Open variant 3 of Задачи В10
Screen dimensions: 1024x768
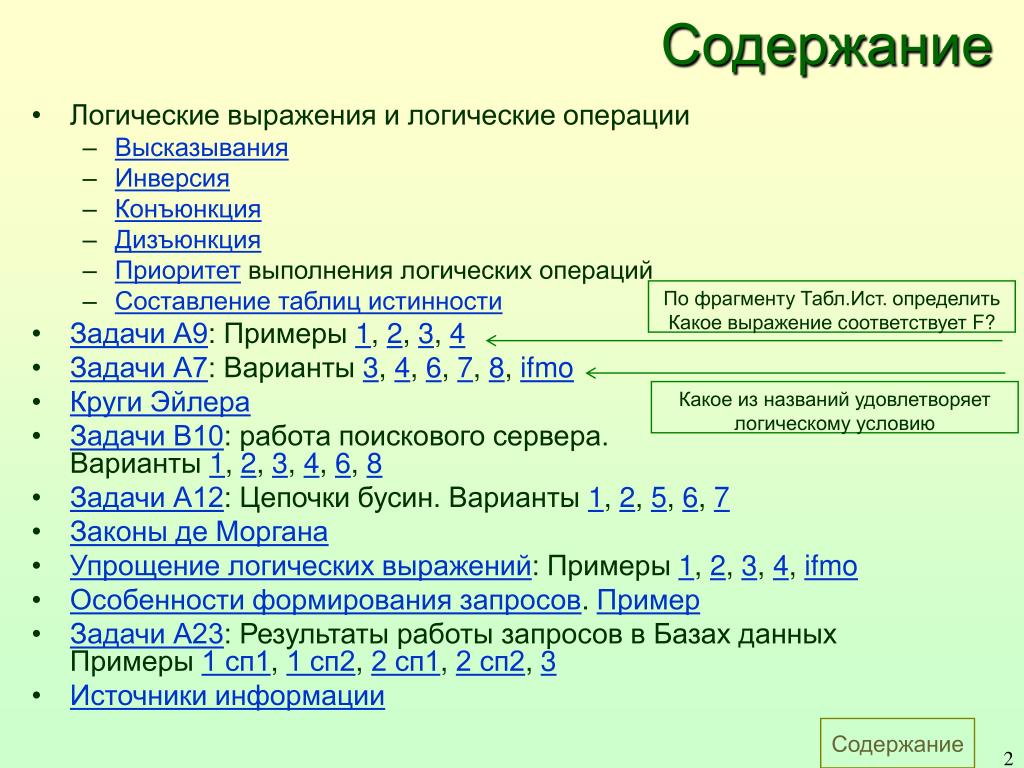tap(280, 464)
